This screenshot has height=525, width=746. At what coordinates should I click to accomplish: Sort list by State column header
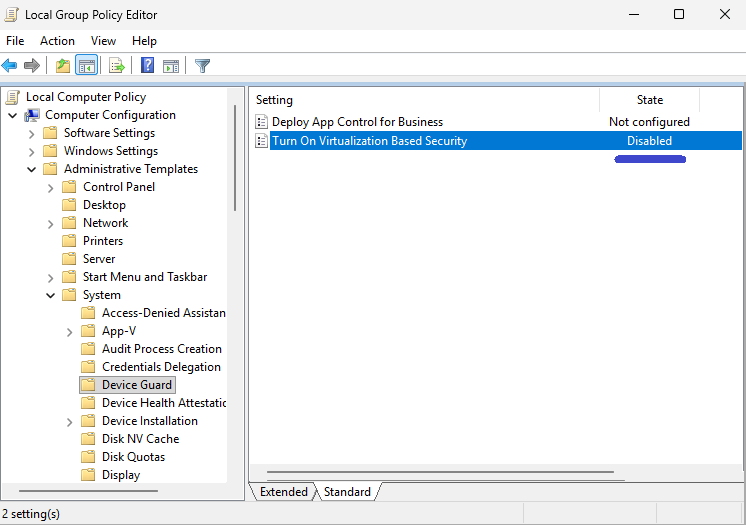[x=649, y=100]
